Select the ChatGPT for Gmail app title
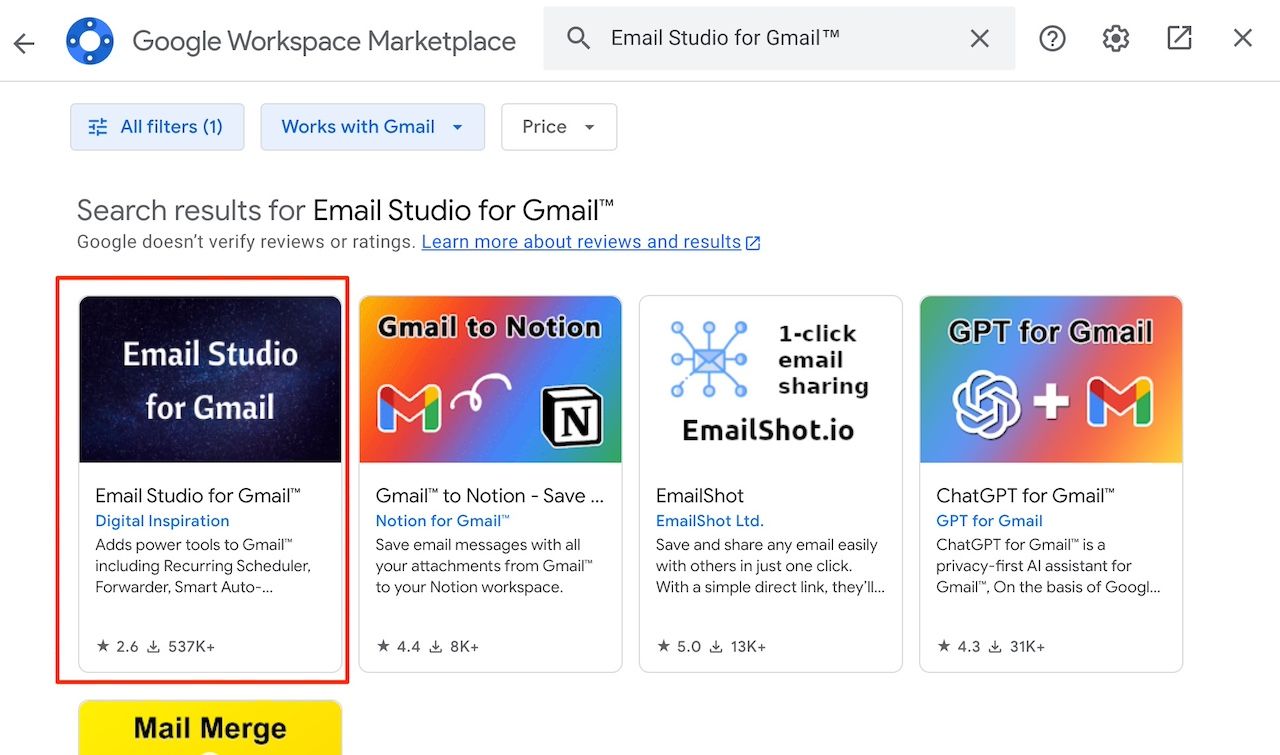This screenshot has width=1280, height=755. (1025, 496)
